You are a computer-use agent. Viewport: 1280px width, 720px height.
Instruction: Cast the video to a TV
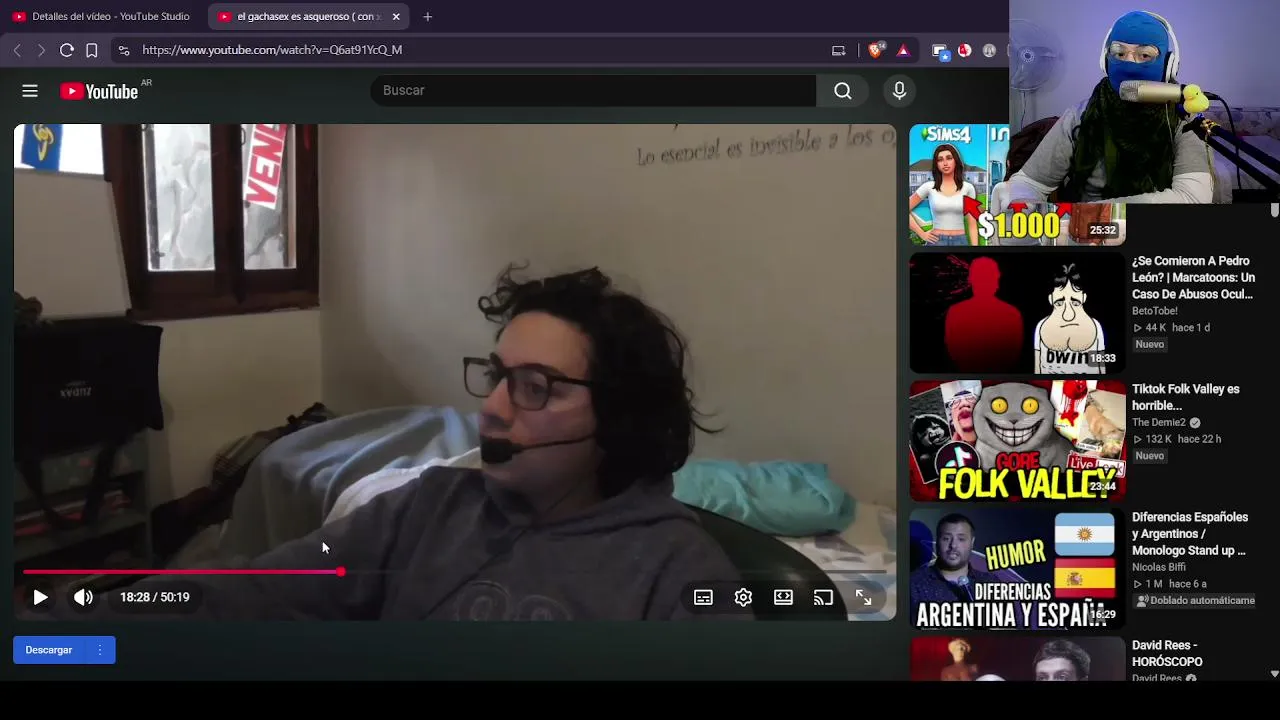click(x=823, y=597)
